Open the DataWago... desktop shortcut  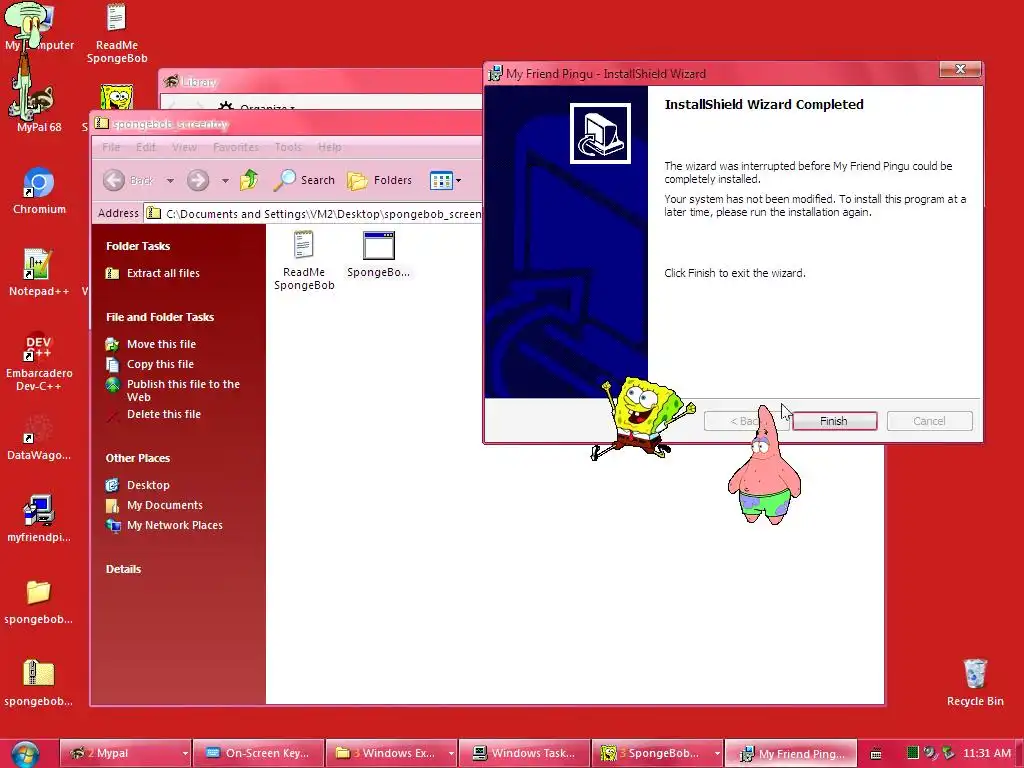tap(39, 436)
